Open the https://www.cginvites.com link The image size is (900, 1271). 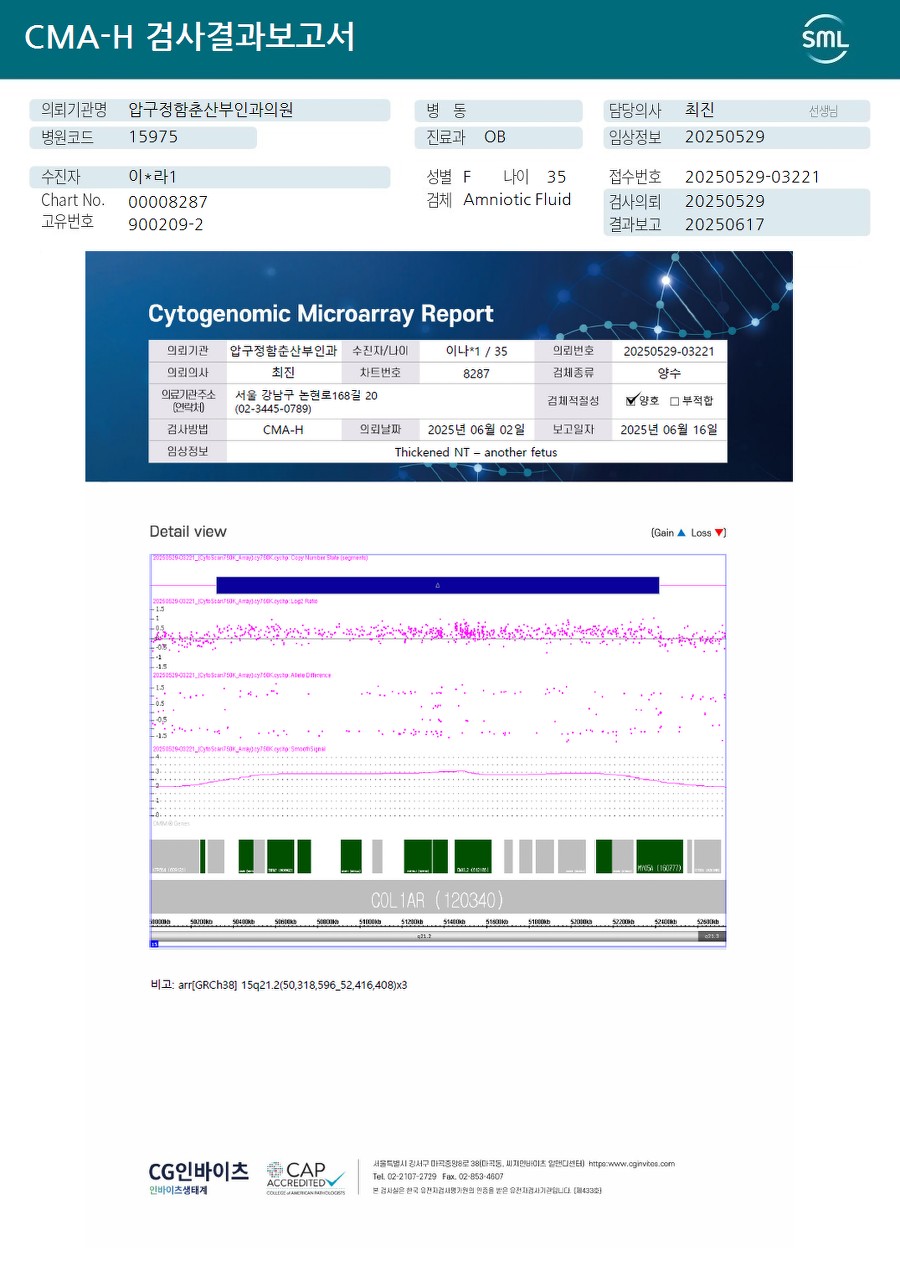click(x=631, y=1164)
